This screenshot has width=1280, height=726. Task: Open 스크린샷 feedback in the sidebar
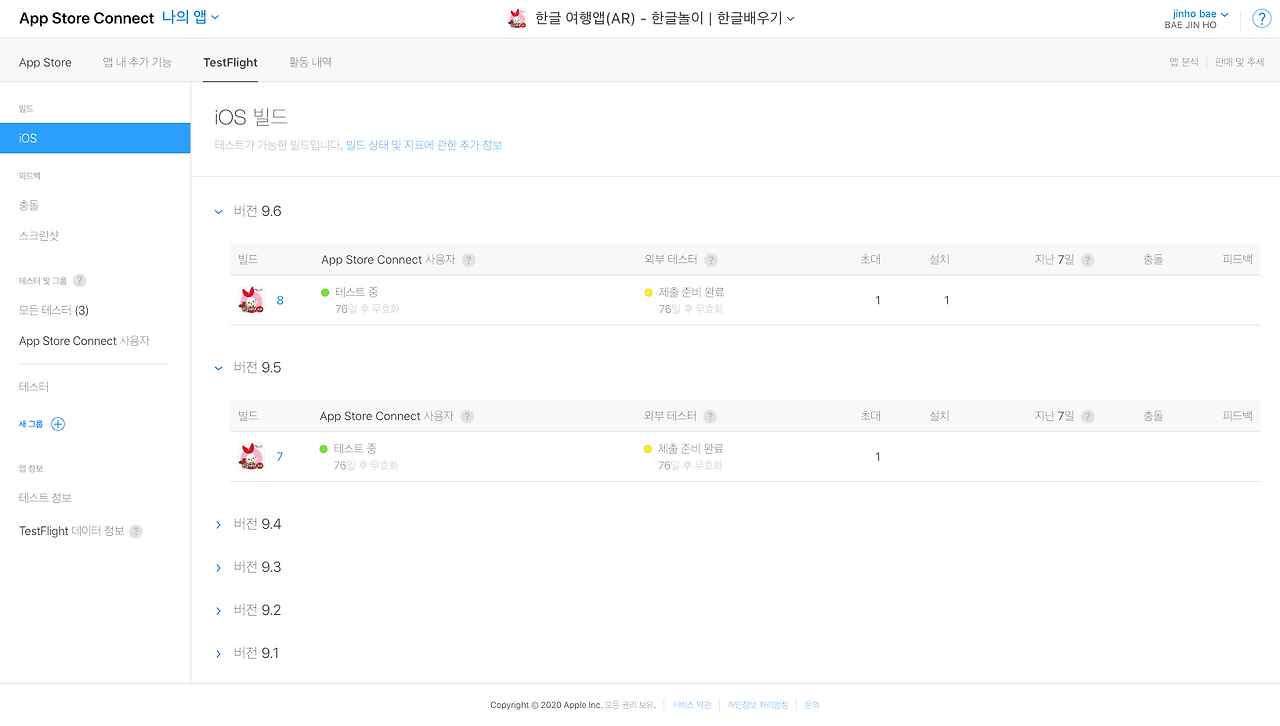[x=39, y=236]
